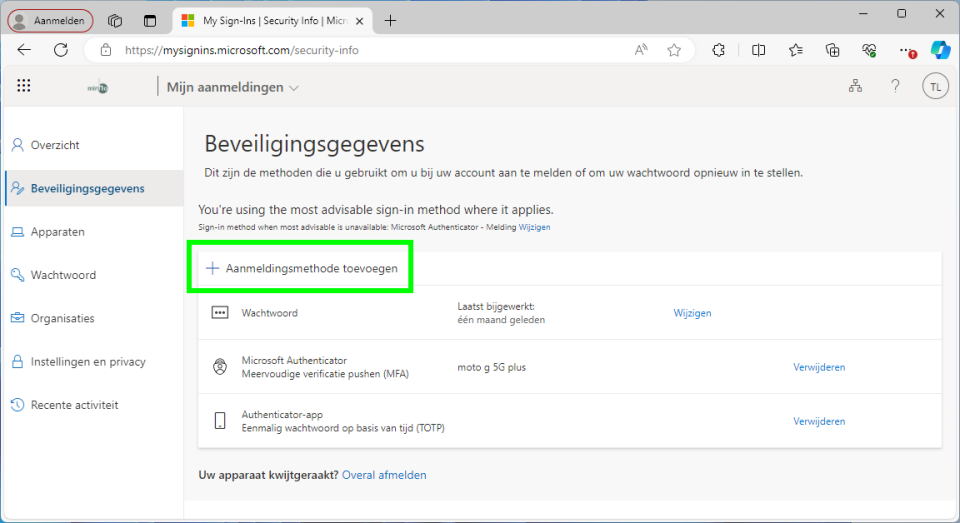Select Wachtwoord in the left navigation
Viewport: 960px width, 523px height.
point(63,275)
